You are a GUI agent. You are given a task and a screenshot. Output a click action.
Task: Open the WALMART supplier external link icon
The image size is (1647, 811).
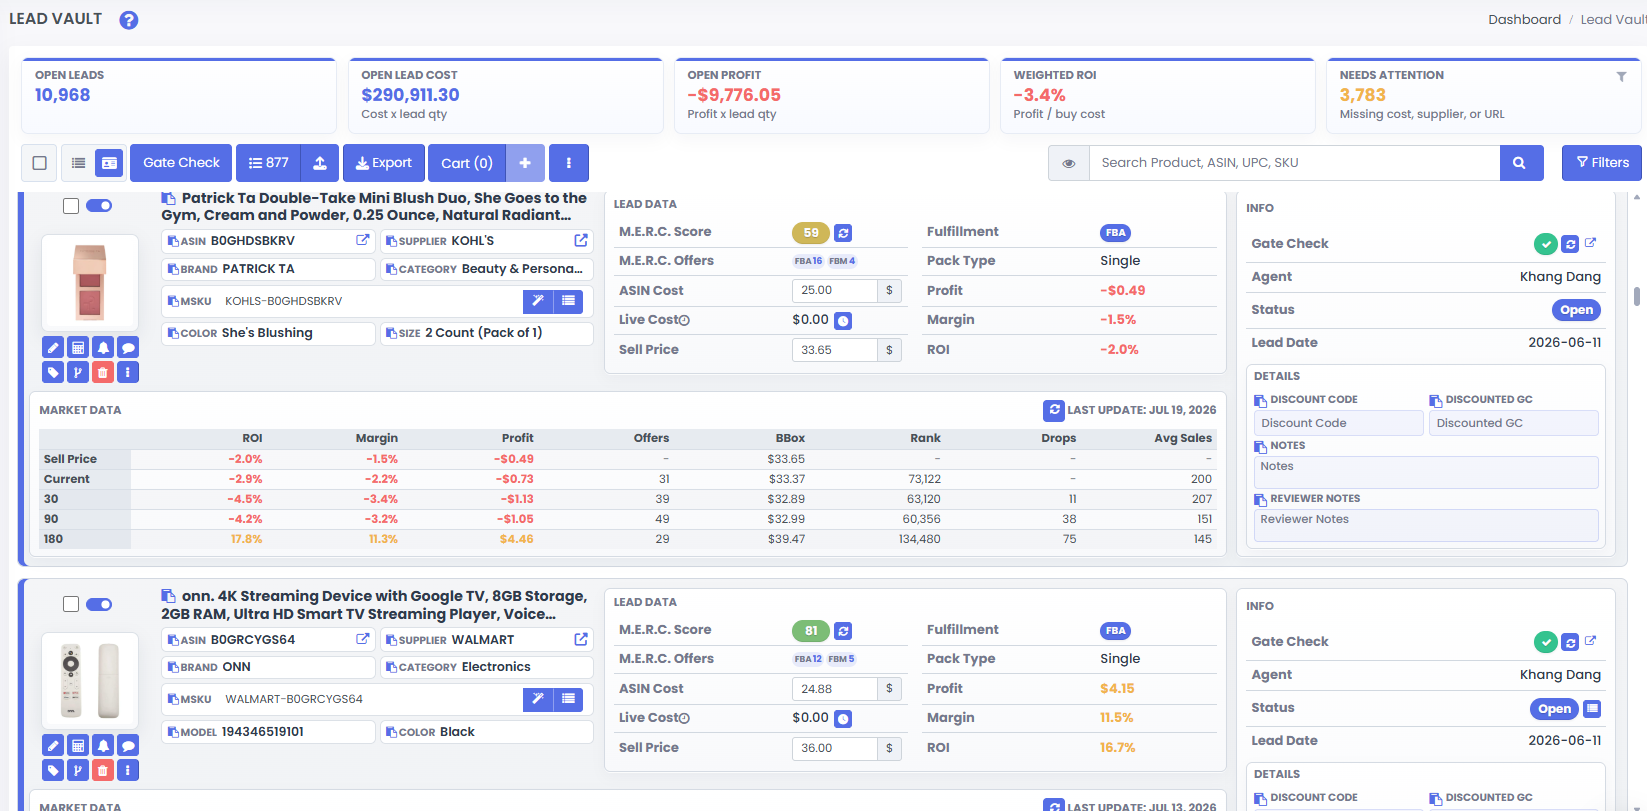tap(581, 639)
